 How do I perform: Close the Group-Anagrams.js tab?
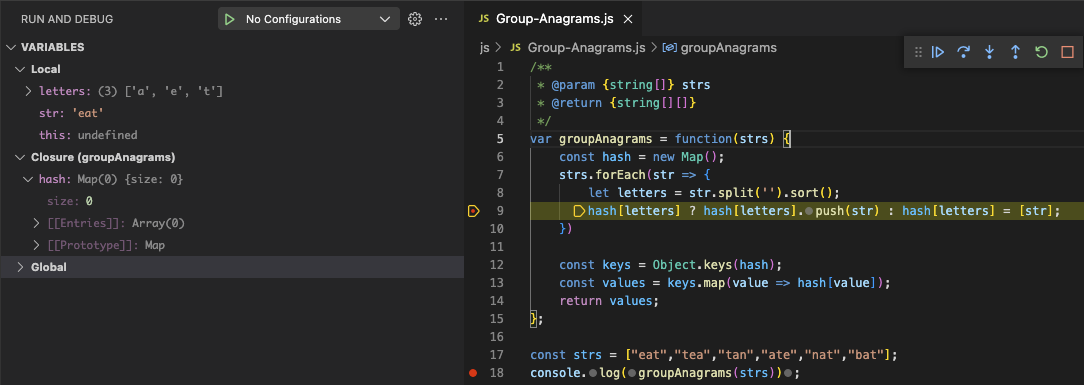(628, 19)
